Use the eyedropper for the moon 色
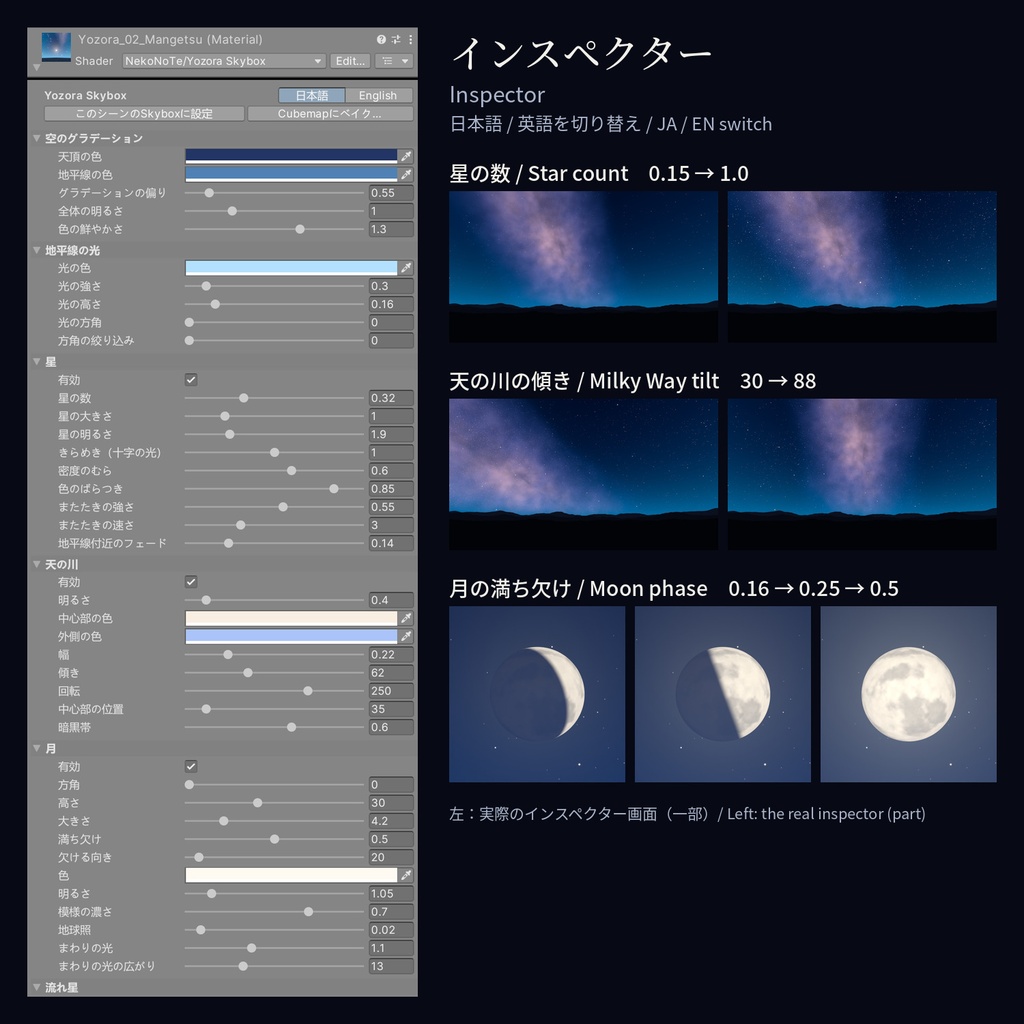 (406, 875)
